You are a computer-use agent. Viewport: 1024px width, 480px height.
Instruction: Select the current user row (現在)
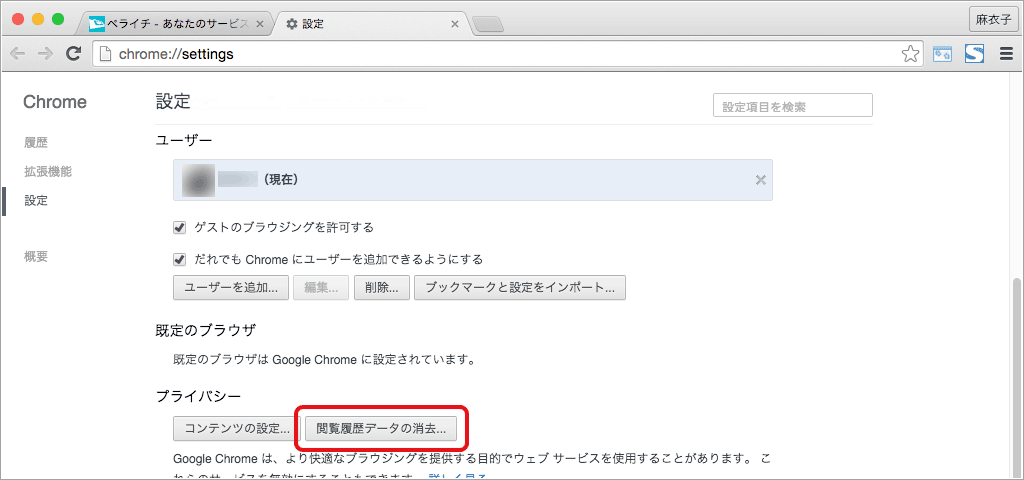[x=473, y=180]
